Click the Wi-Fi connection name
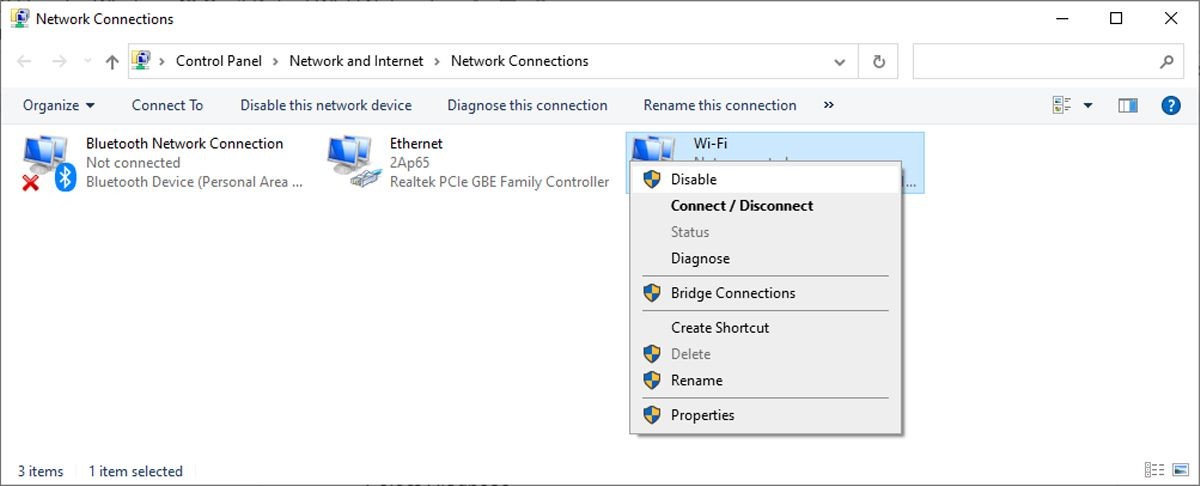The image size is (1200, 486). coord(710,144)
